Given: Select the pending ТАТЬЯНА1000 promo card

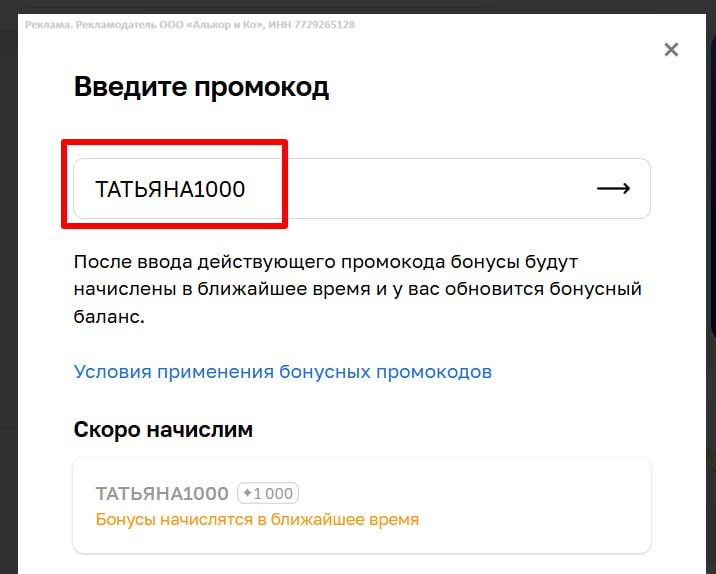Looking at the screenshot, I should 361,505.
